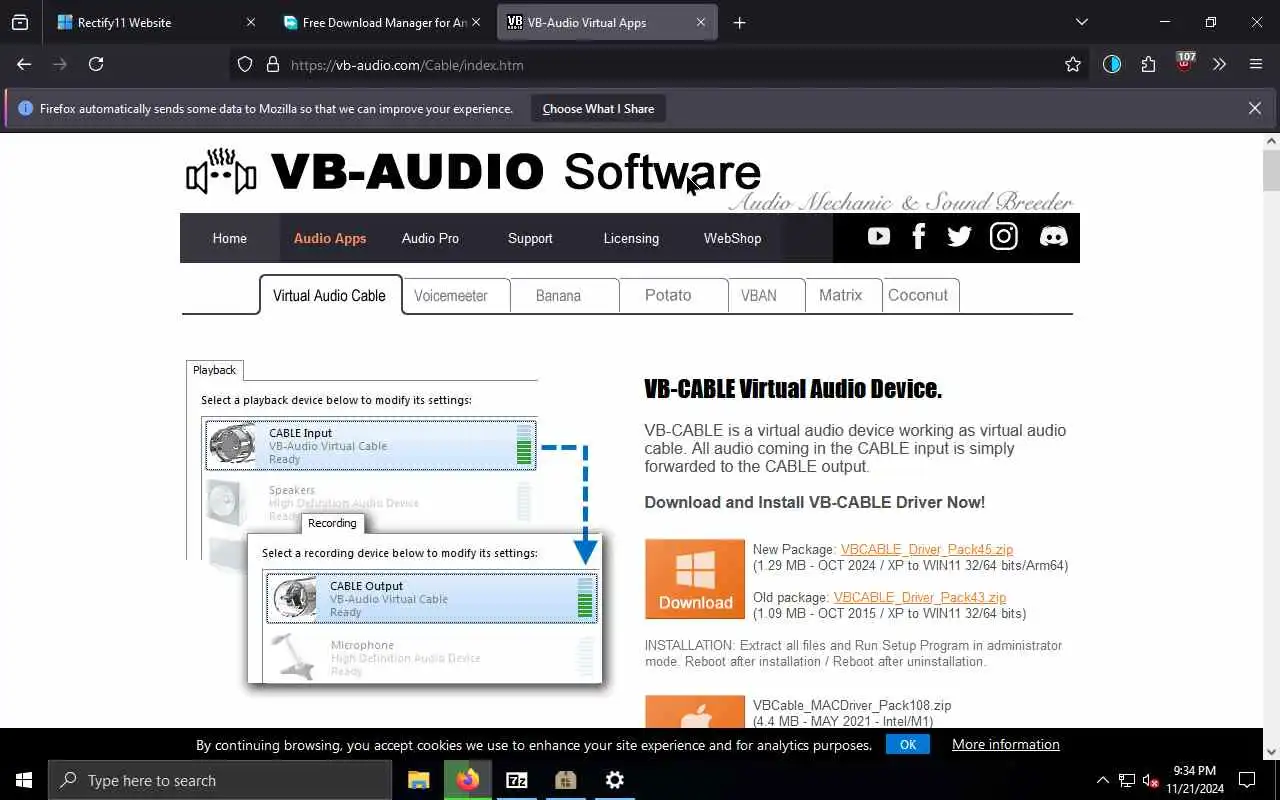Click the Windows Start button
Screen dimensions: 1280x800
(24, 780)
